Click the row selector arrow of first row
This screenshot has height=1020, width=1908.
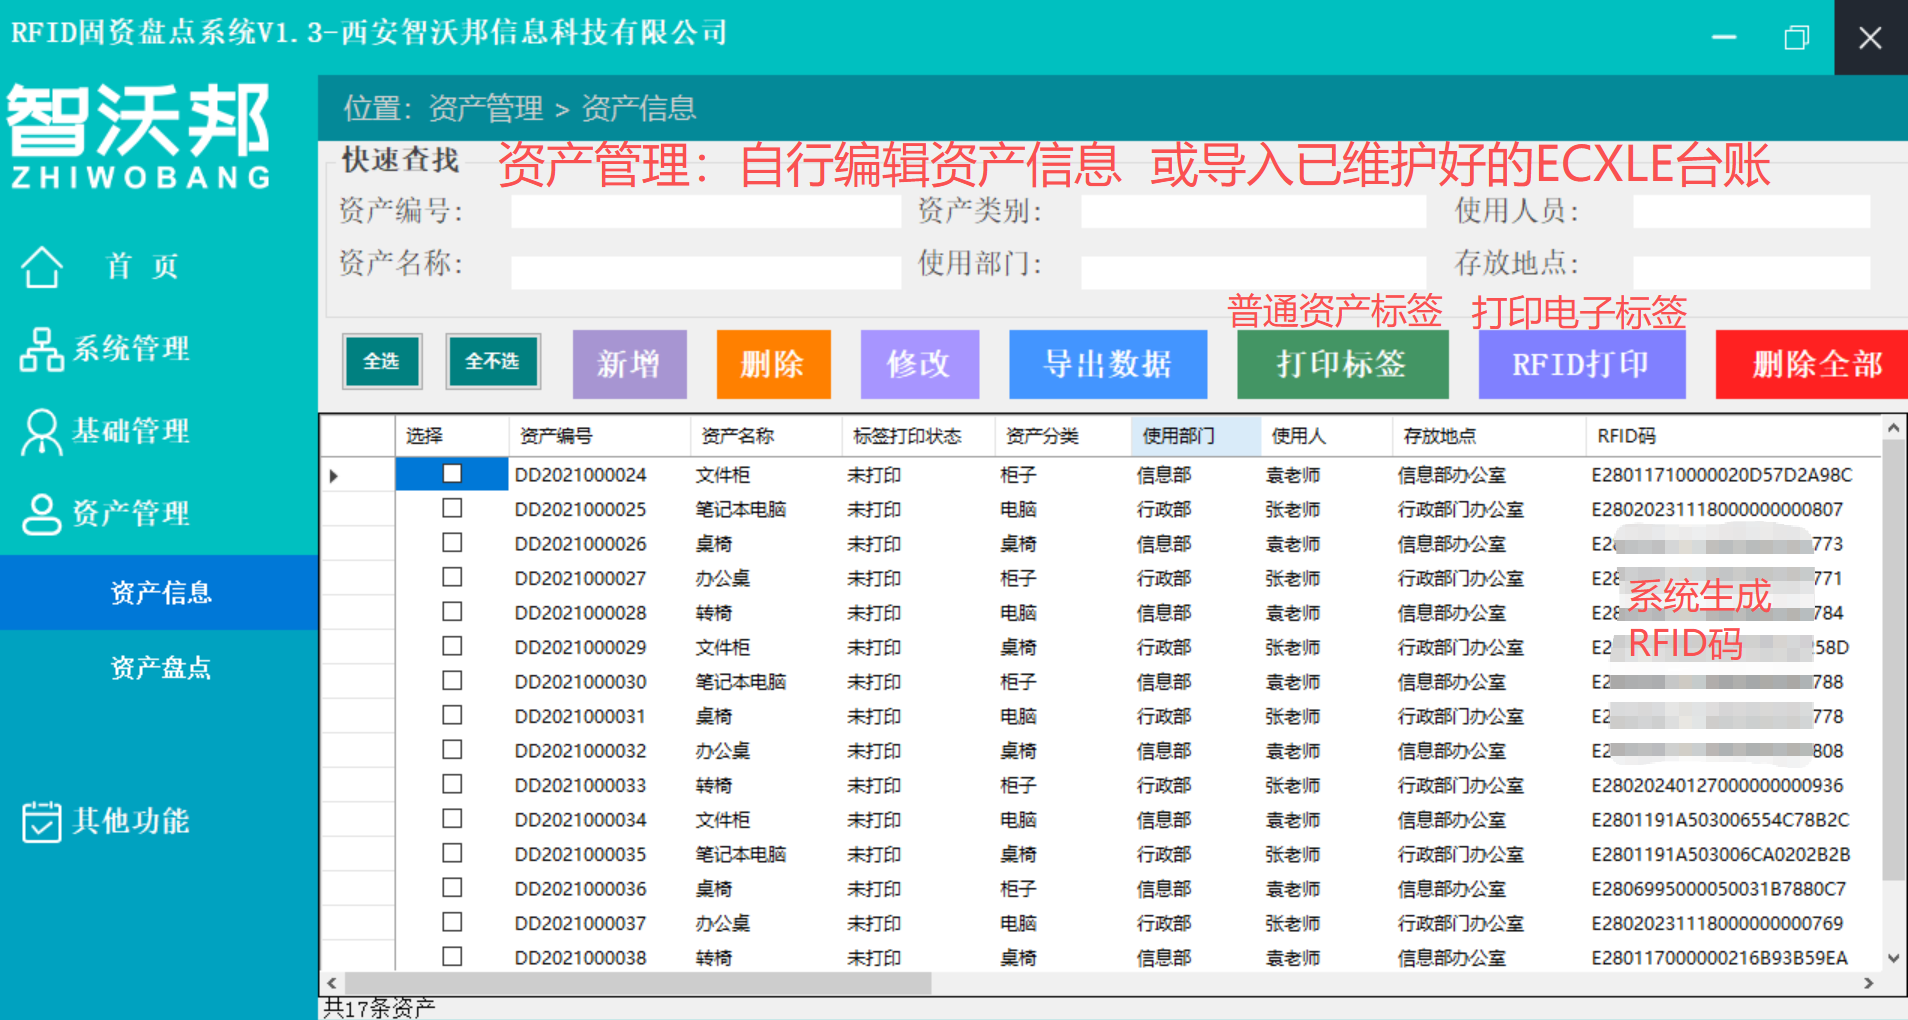[334, 476]
